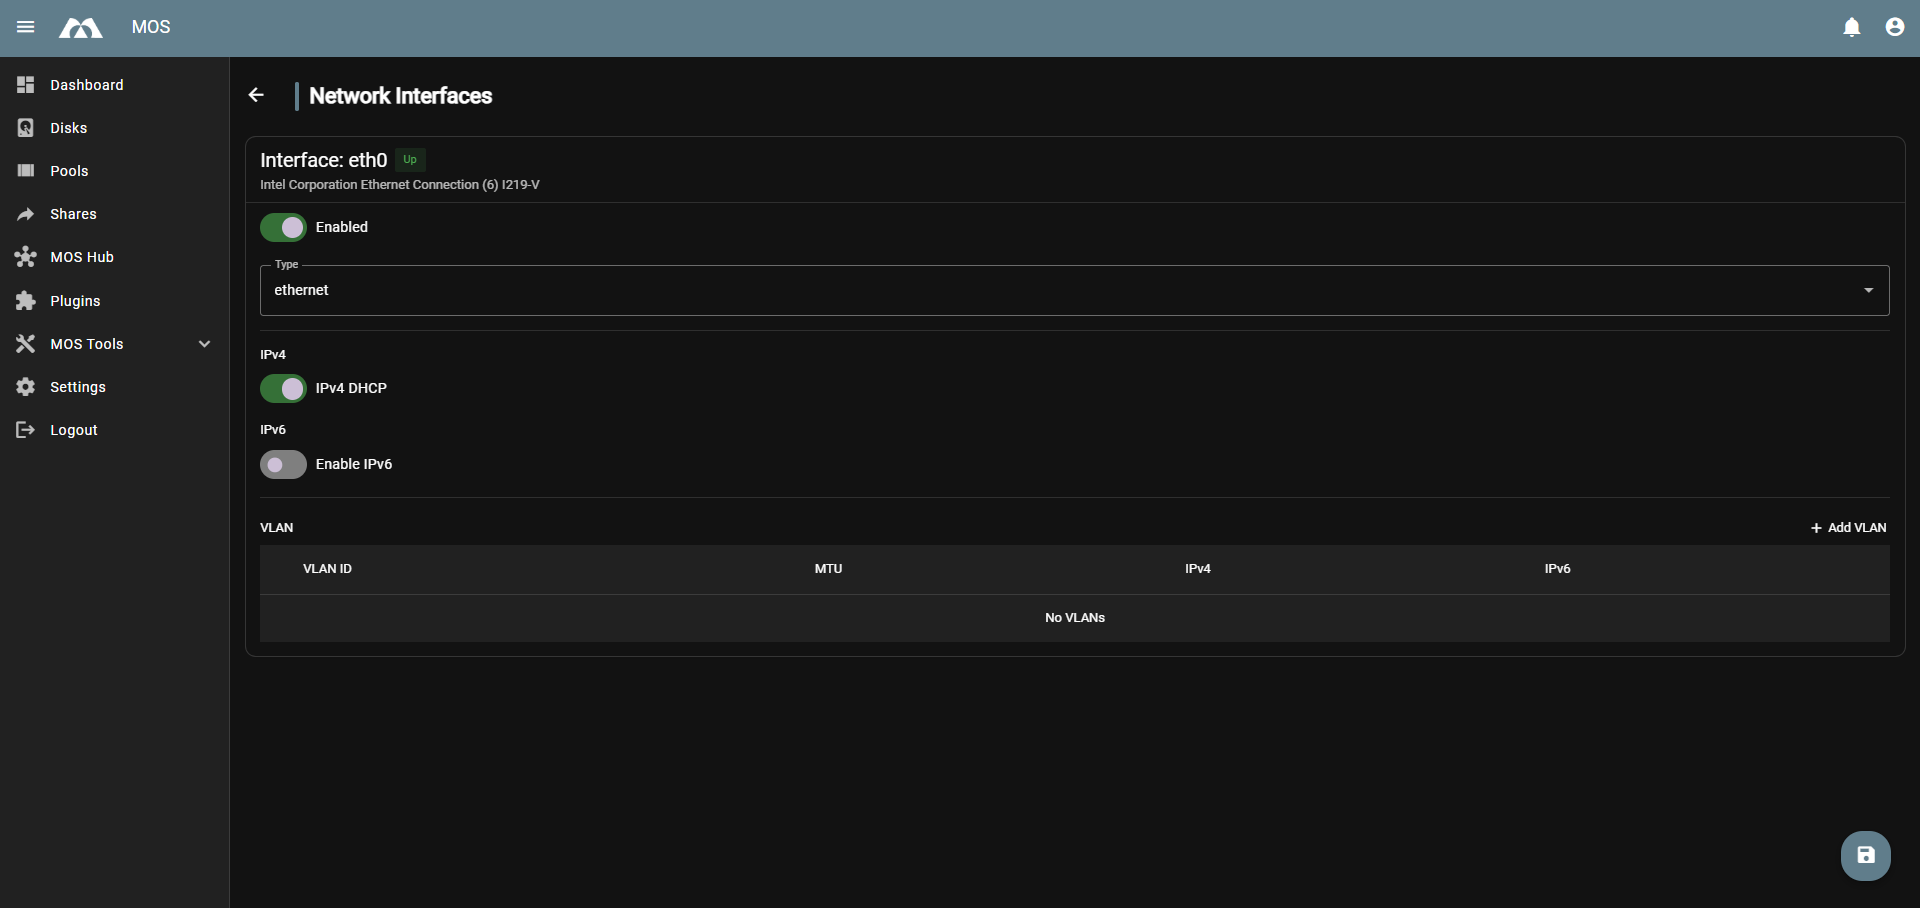Click the Add VLAN button

point(1848,528)
